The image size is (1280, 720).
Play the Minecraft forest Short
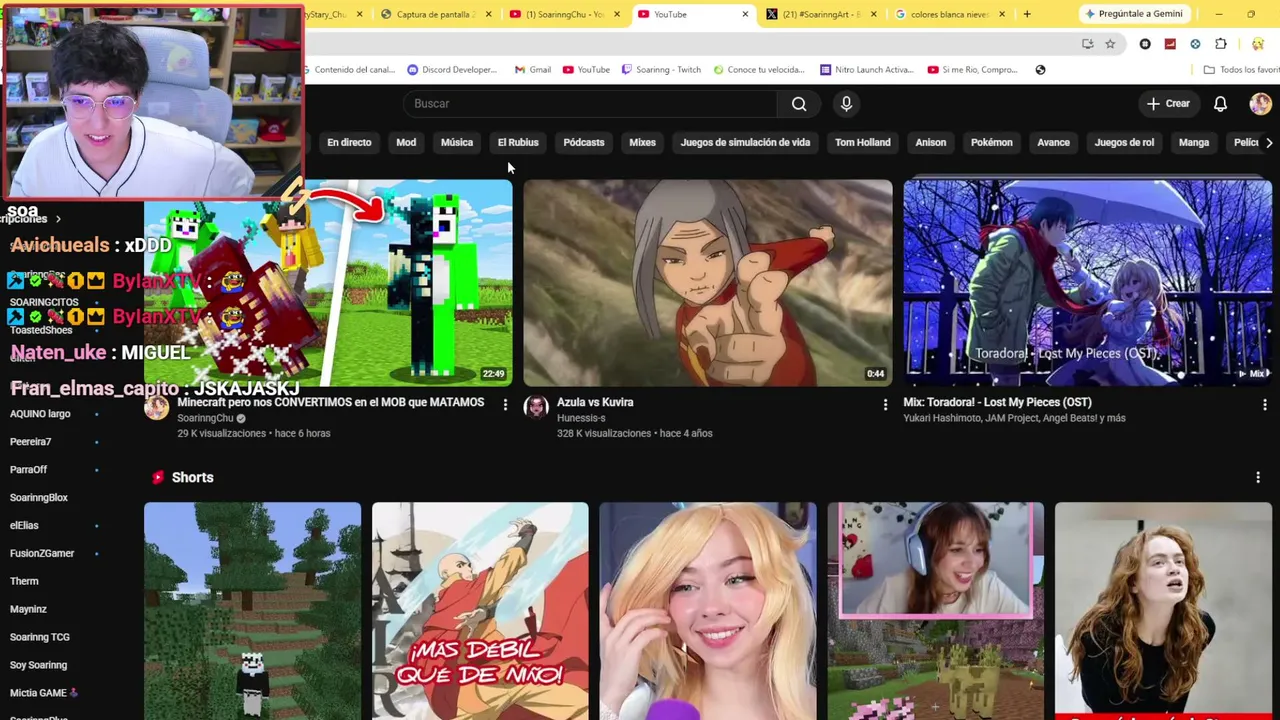point(252,611)
